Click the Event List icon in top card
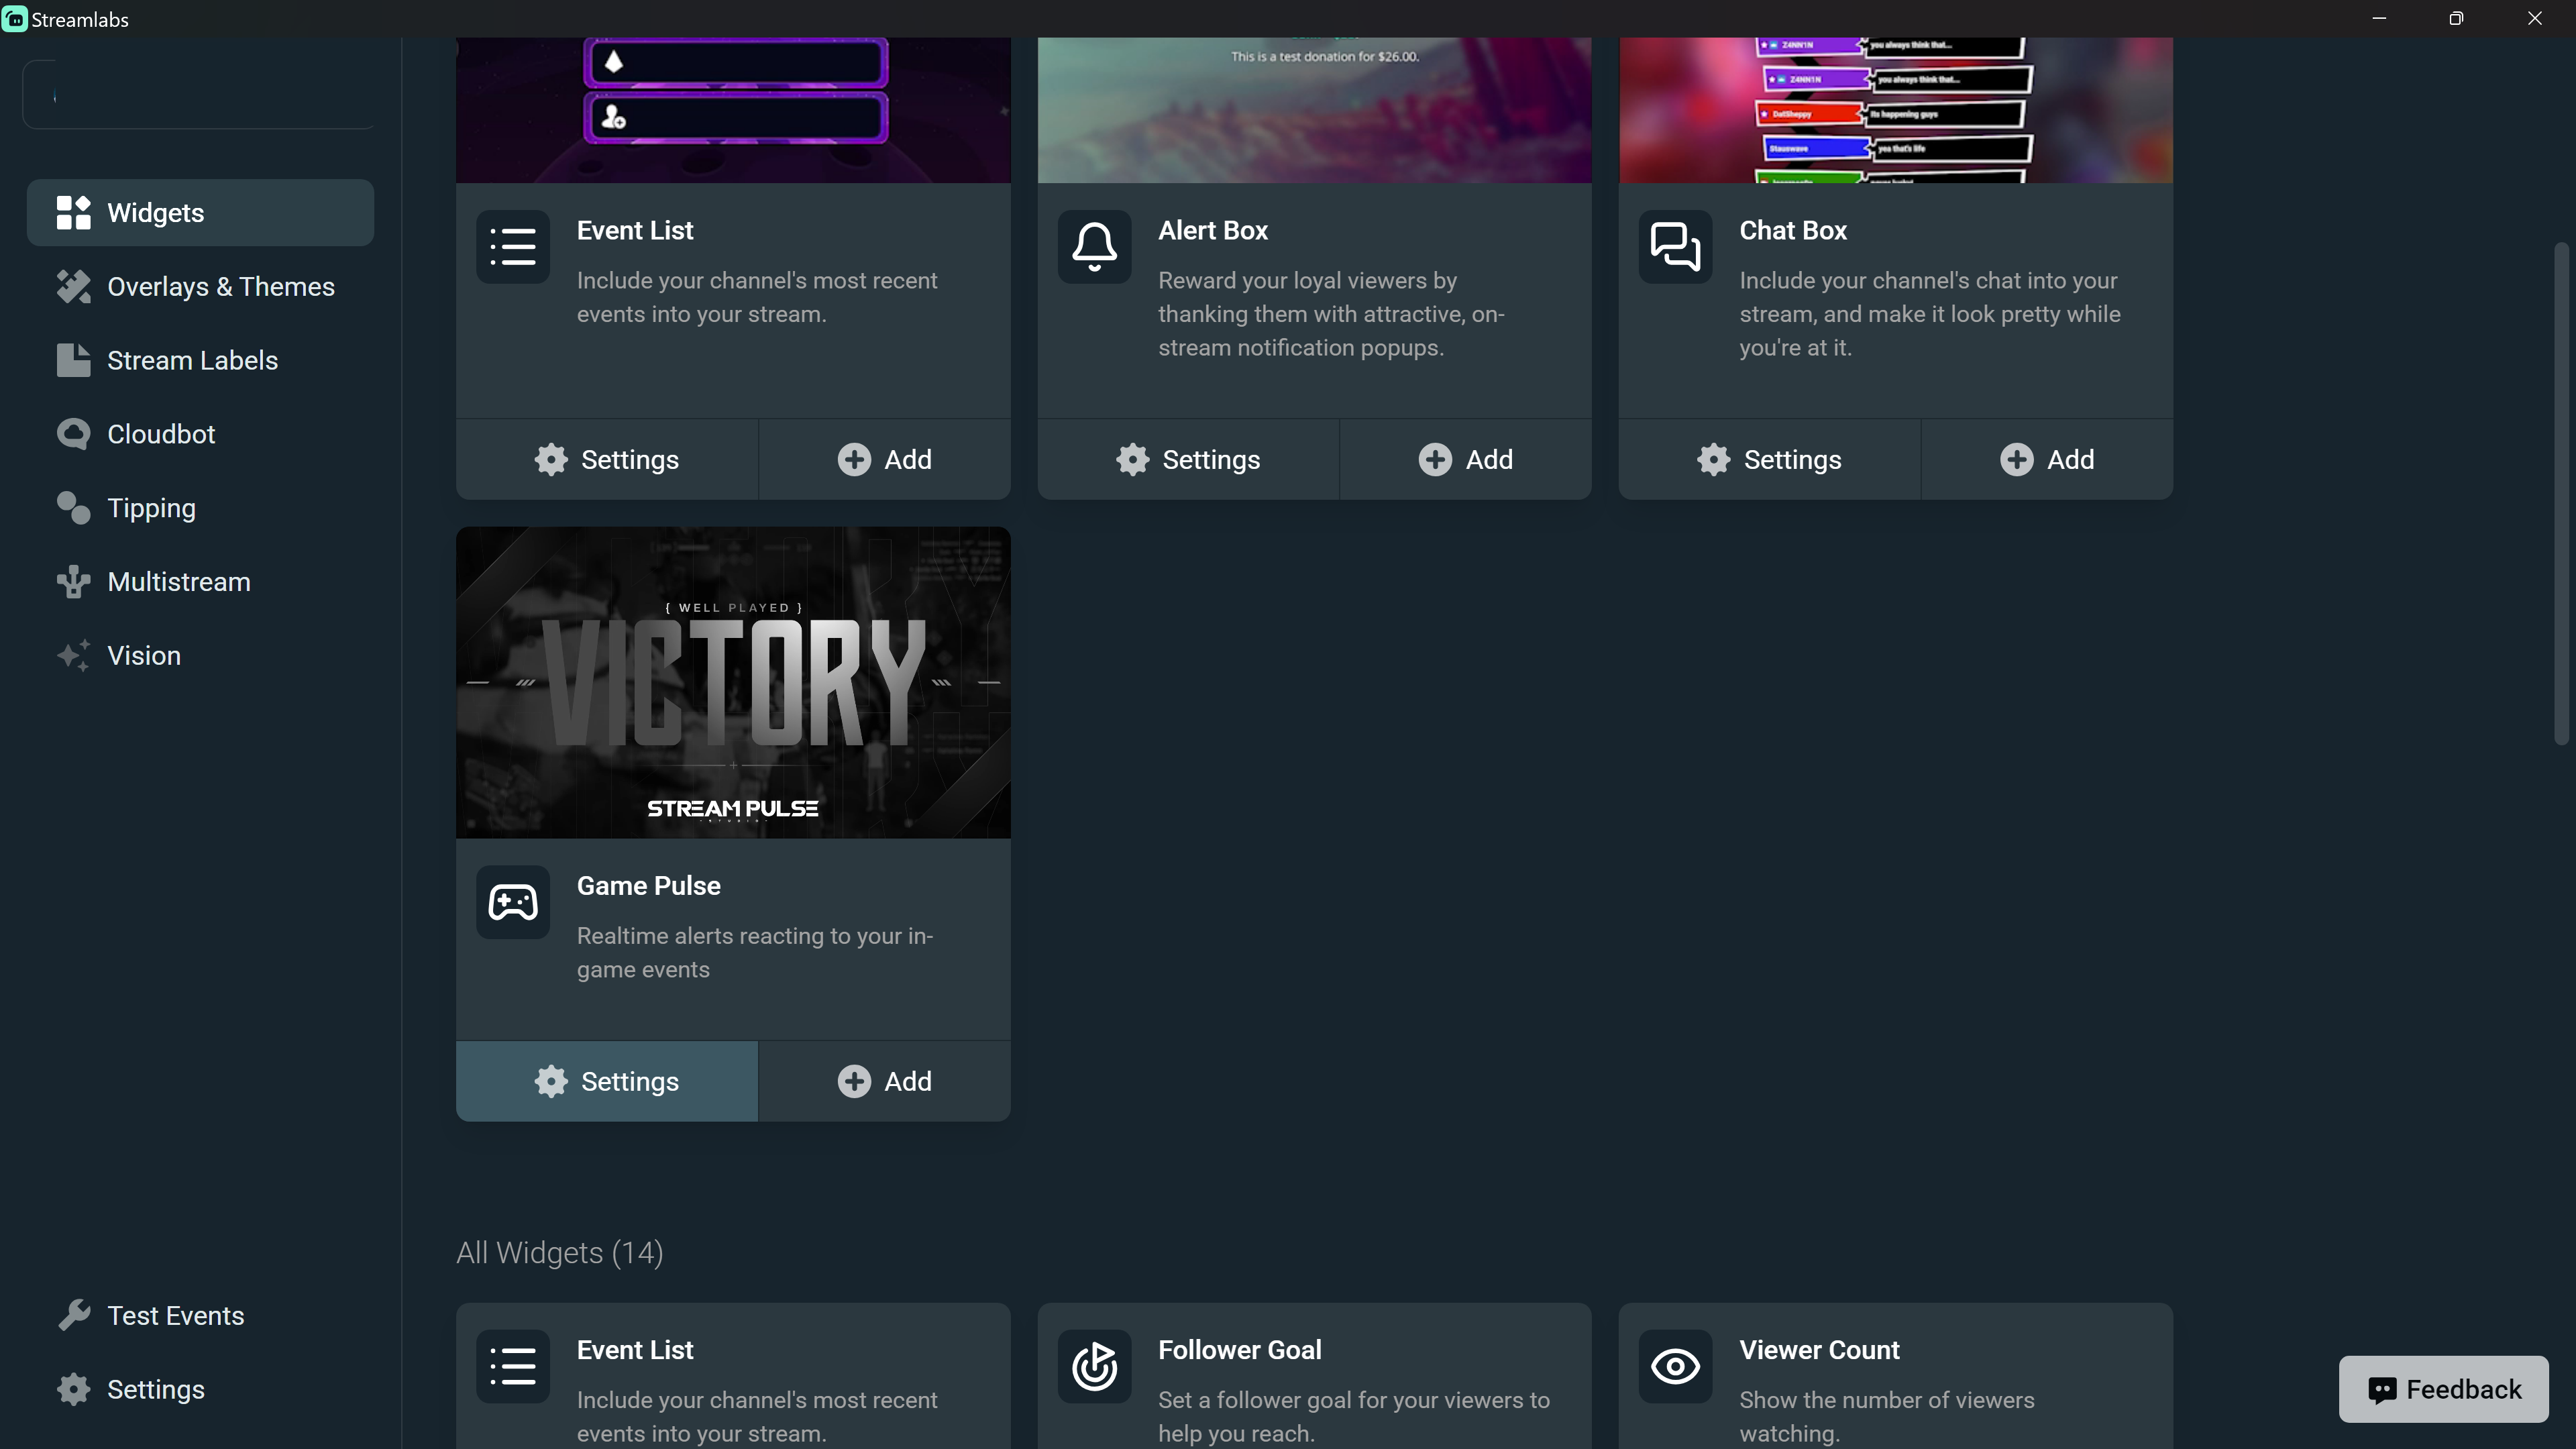The width and height of the screenshot is (2576, 1449). coord(512,246)
